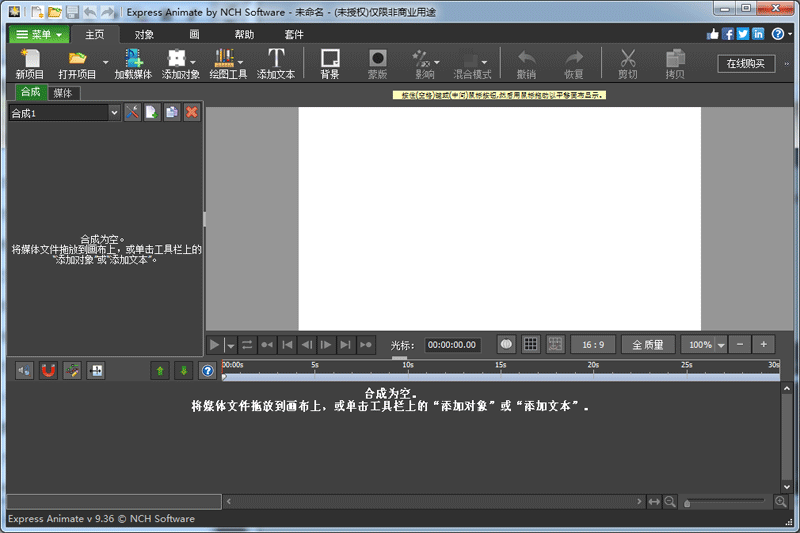This screenshot has height=533, width=800.
Task: Toggle the fit-to-canvas timeline button
Action: pyautogui.click(x=95, y=371)
